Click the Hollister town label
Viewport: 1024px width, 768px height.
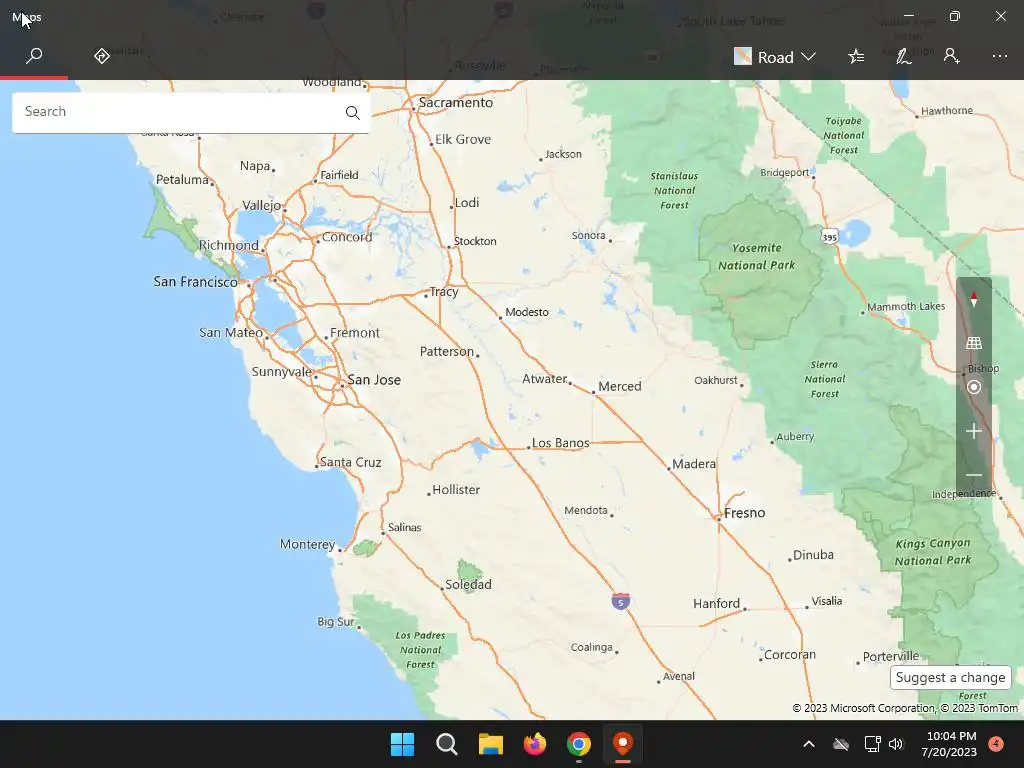click(456, 489)
